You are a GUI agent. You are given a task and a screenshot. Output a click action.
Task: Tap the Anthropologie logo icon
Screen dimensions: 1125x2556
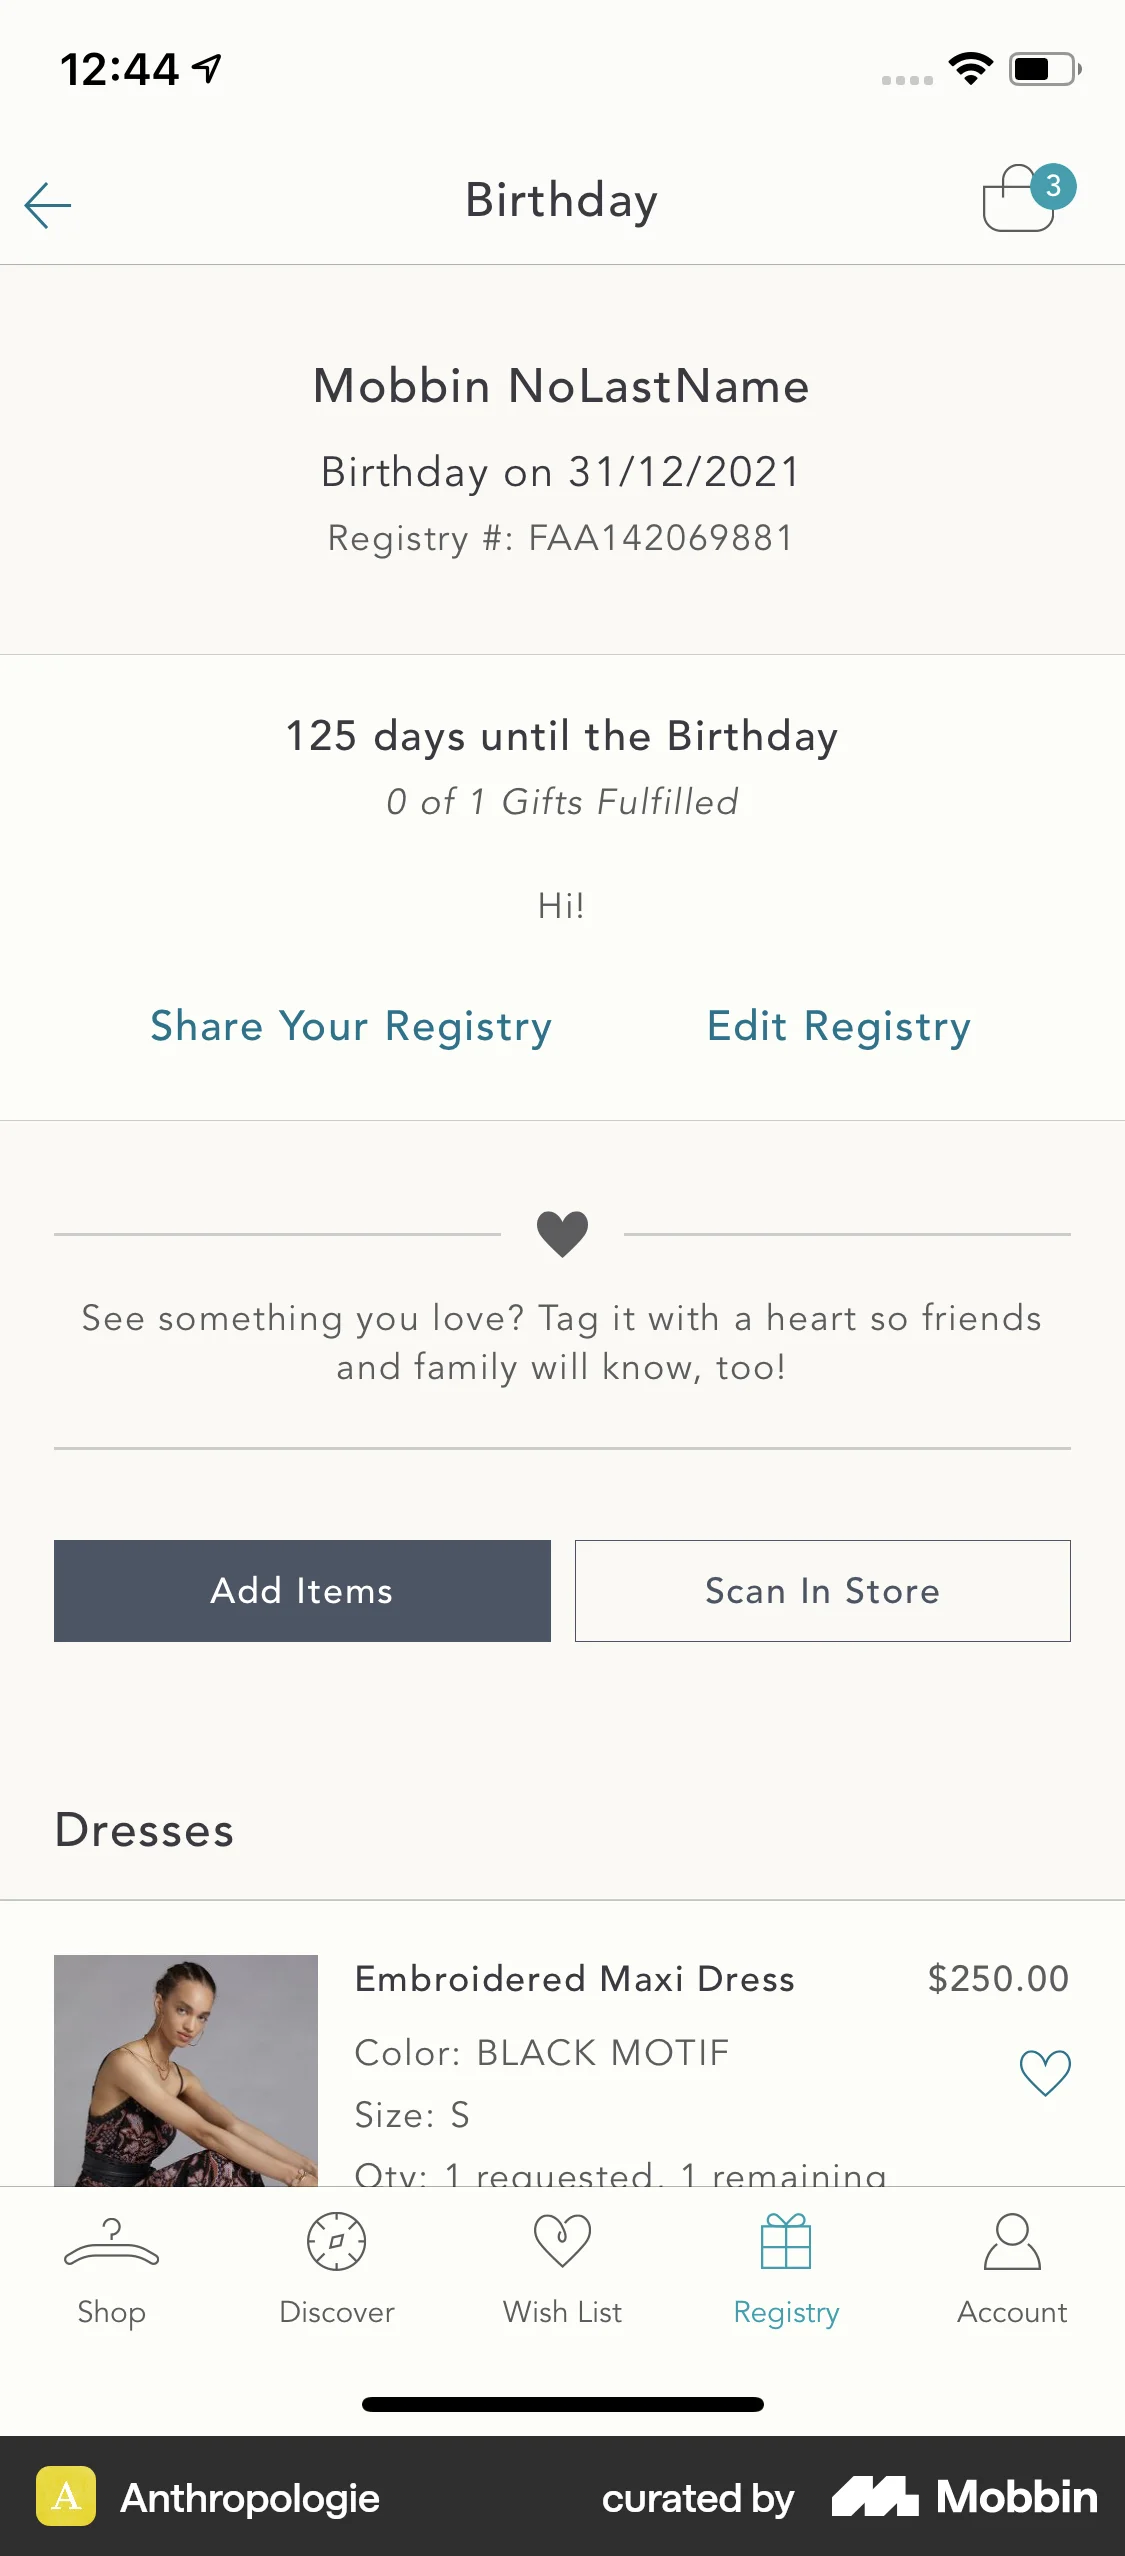pos(66,2496)
